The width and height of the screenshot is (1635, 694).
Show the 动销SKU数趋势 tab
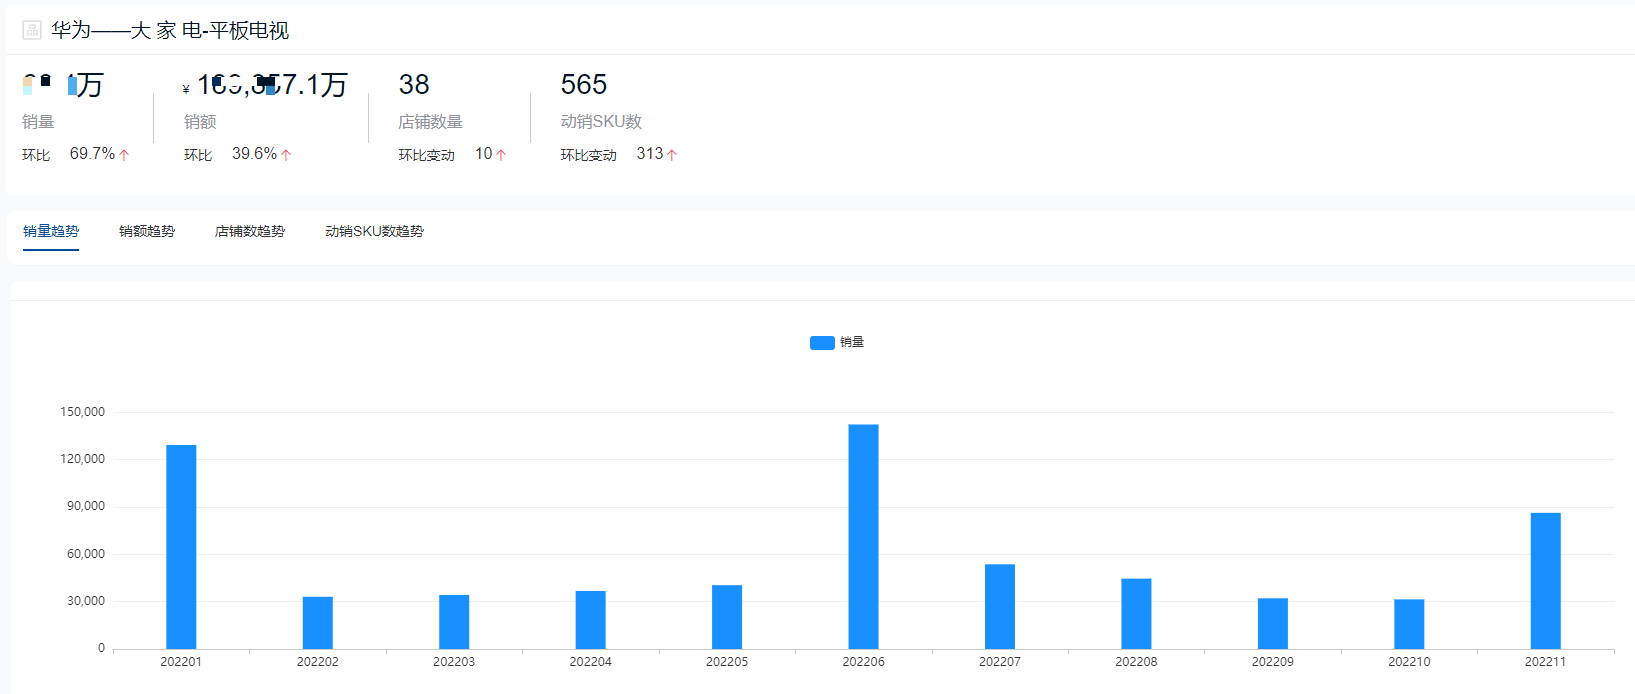point(374,231)
